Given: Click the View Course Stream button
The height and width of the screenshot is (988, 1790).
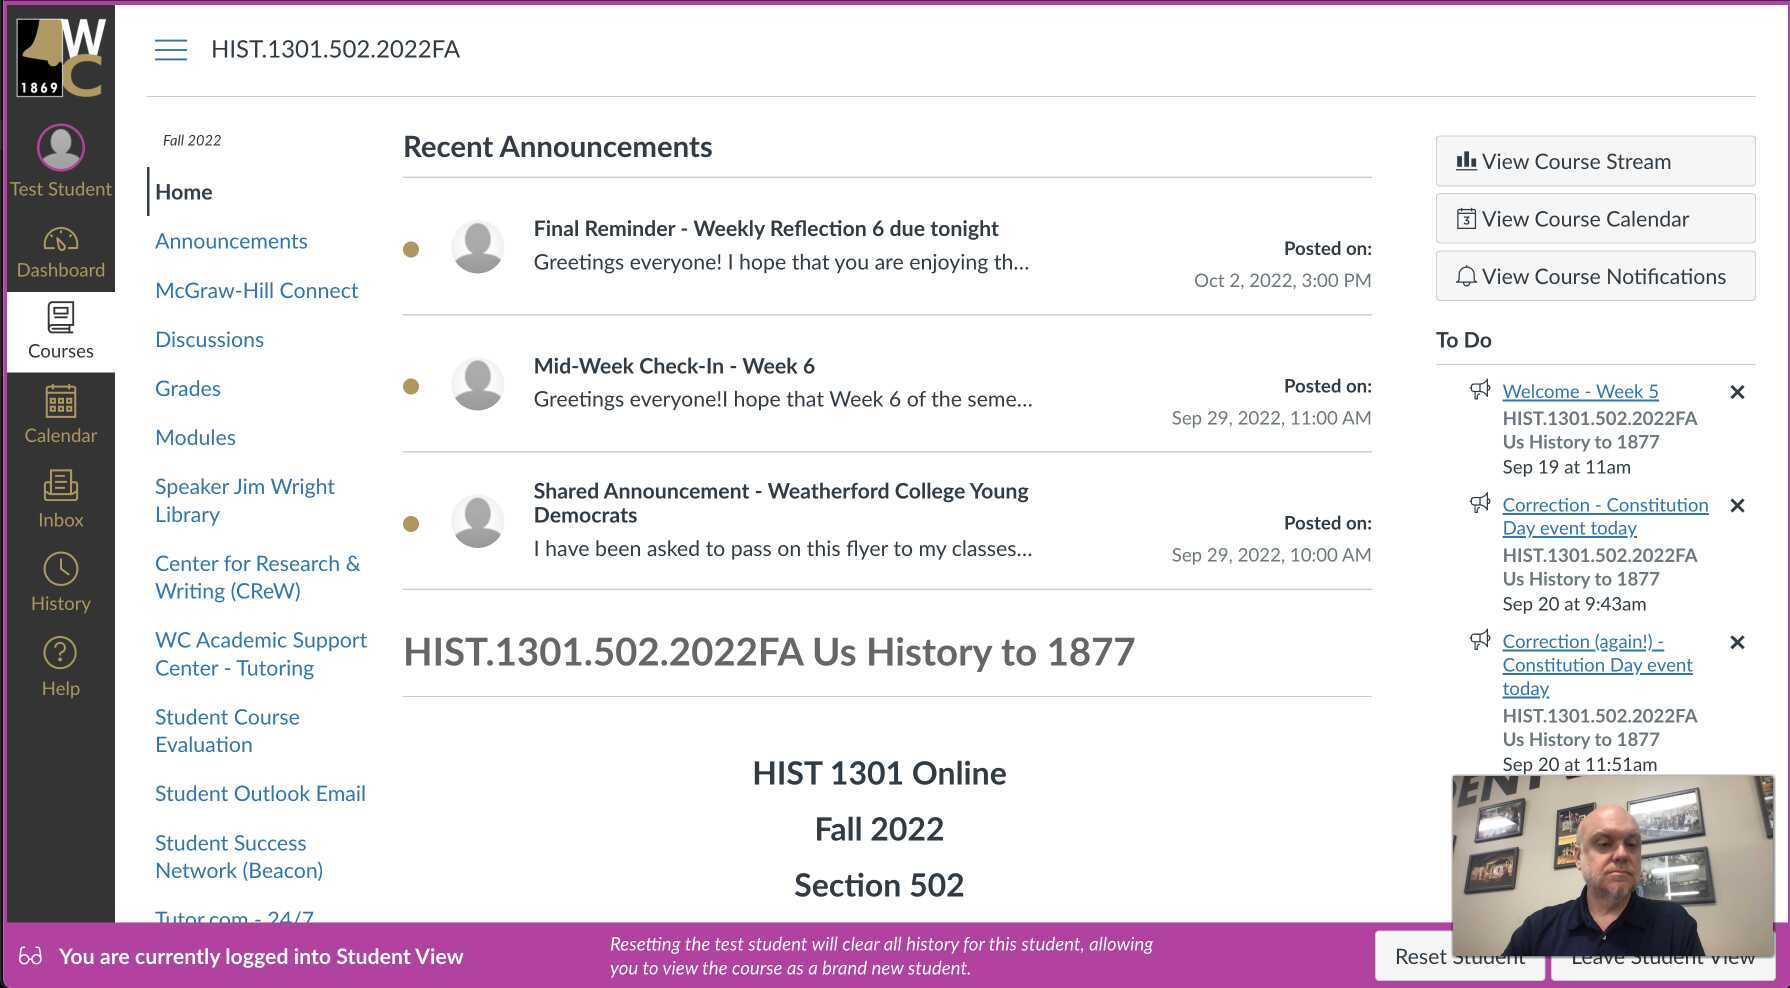Looking at the screenshot, I should [x=1595, y=161].
